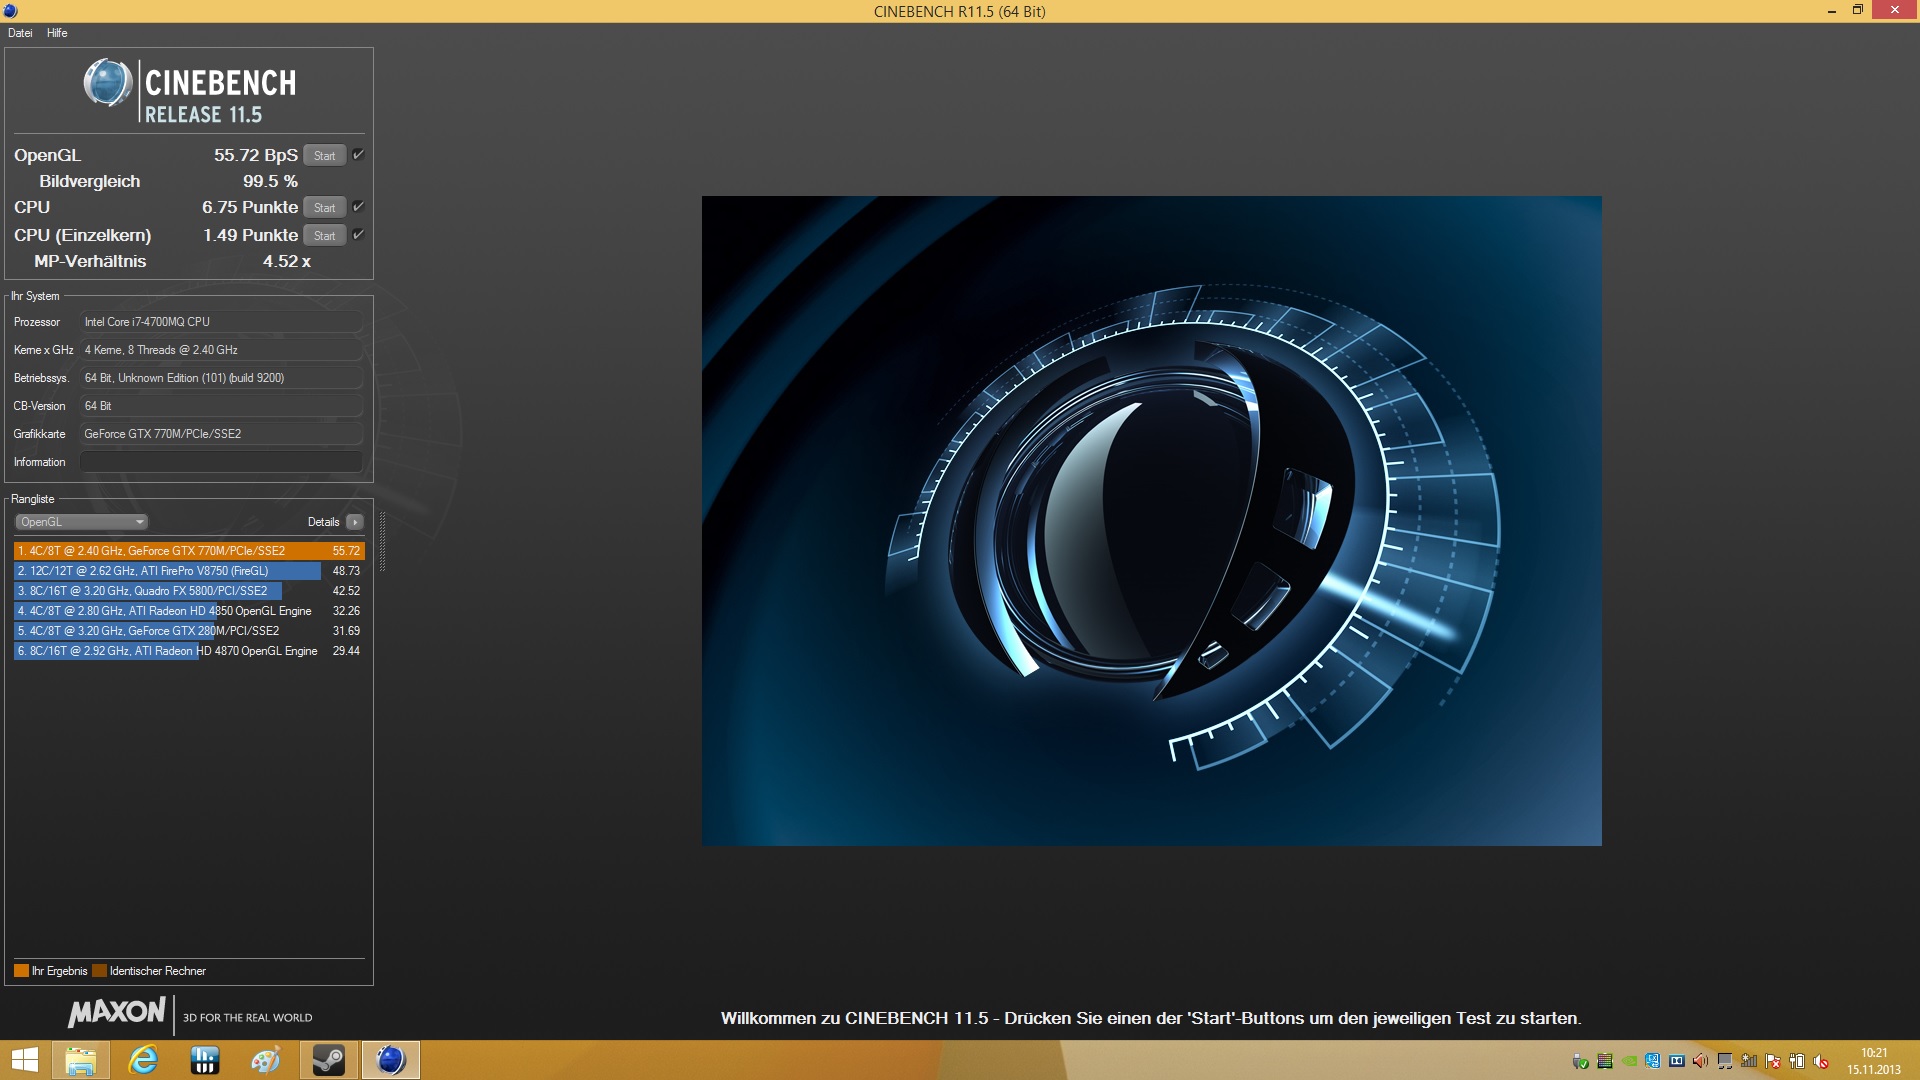Open Steam from the taskbar

point(328,1060)
